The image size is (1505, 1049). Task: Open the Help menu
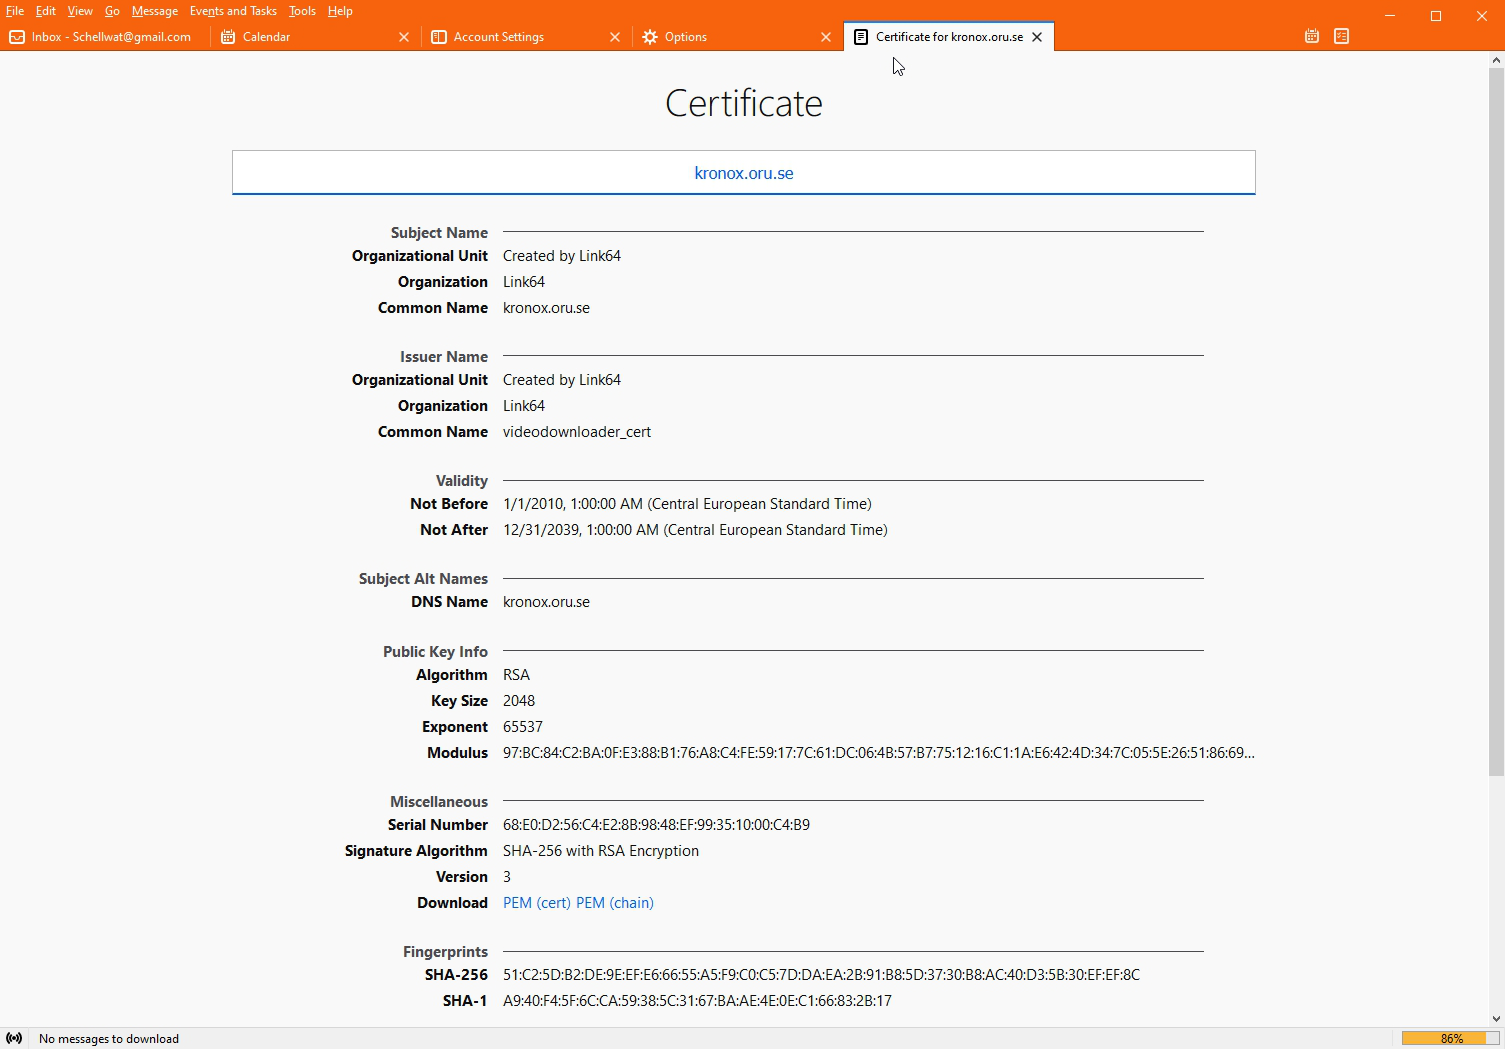[340, 11]
